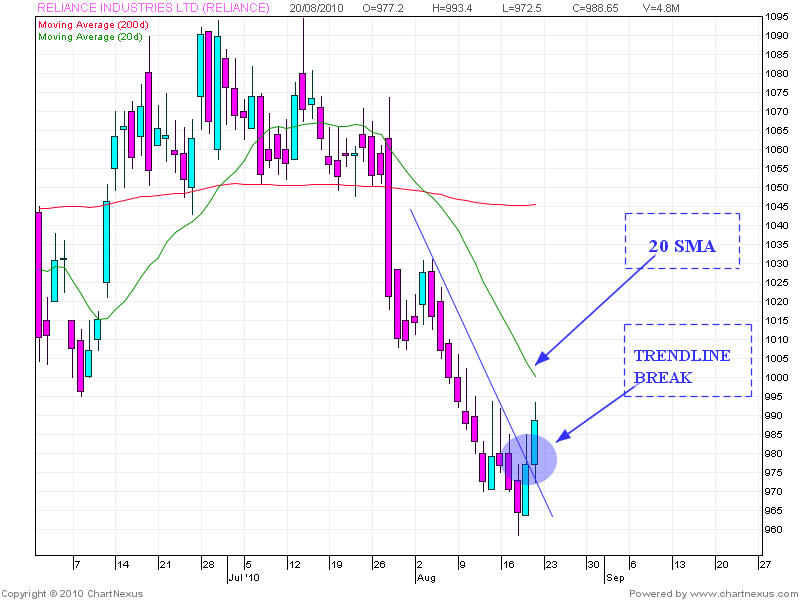Click the 1050 price axis label
This screenshot has width=800, height=600.
pos(777,188)
